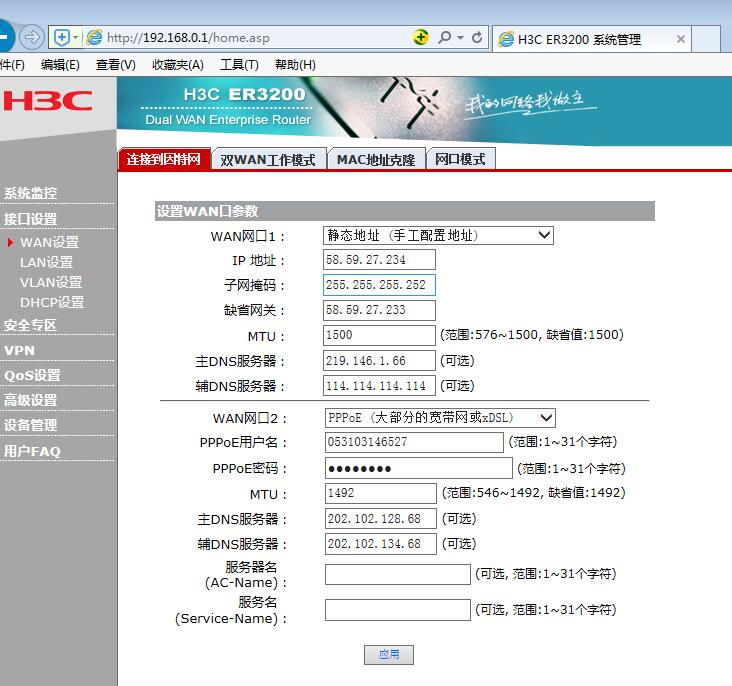Click the refresh page icon
Image resolution: width=732 pixels, height=686 pixels.
[477, 37]
